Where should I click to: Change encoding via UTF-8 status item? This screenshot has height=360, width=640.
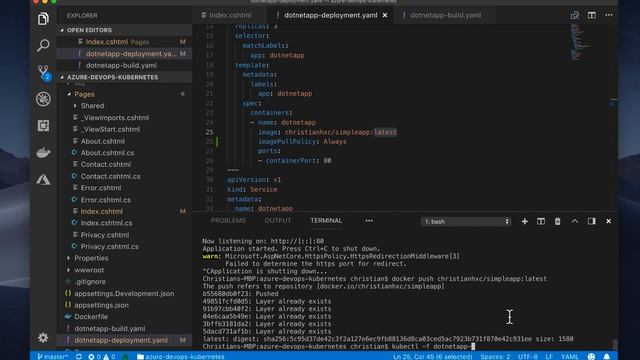click(527, 356)
